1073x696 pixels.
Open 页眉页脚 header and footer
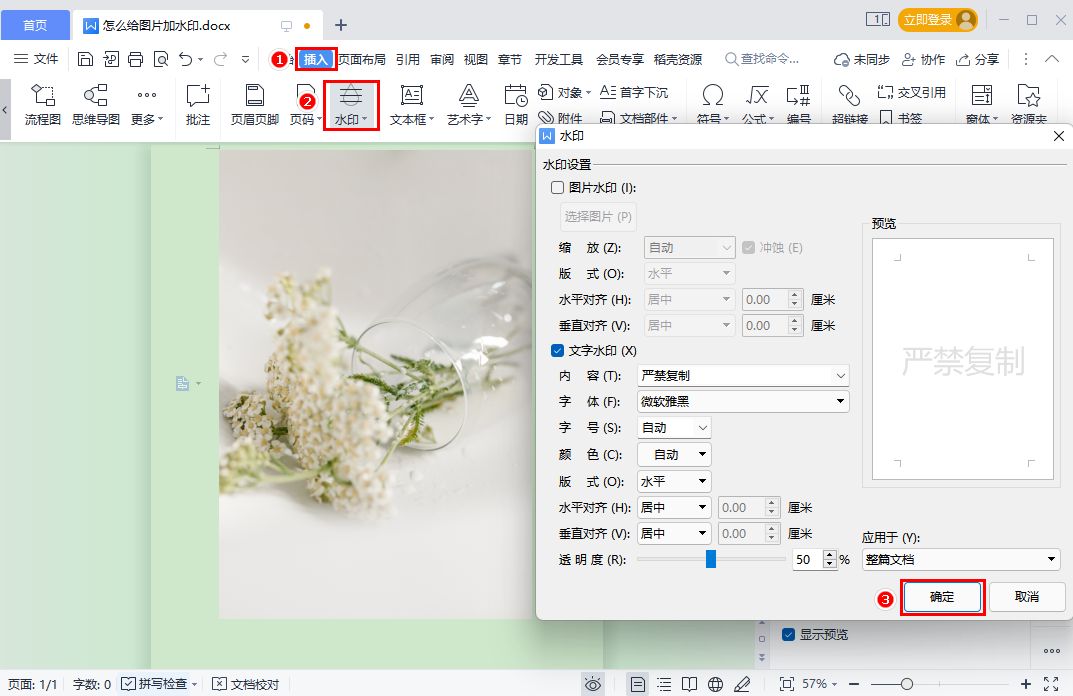click(255, 105)
